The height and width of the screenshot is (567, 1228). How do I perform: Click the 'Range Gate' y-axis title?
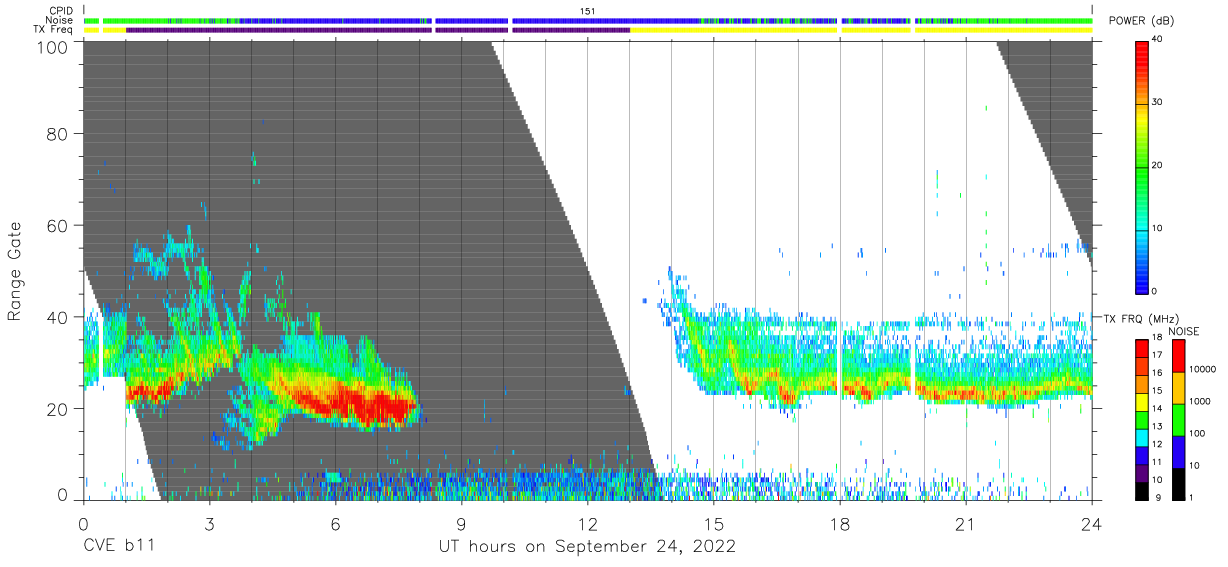[15, 273]
